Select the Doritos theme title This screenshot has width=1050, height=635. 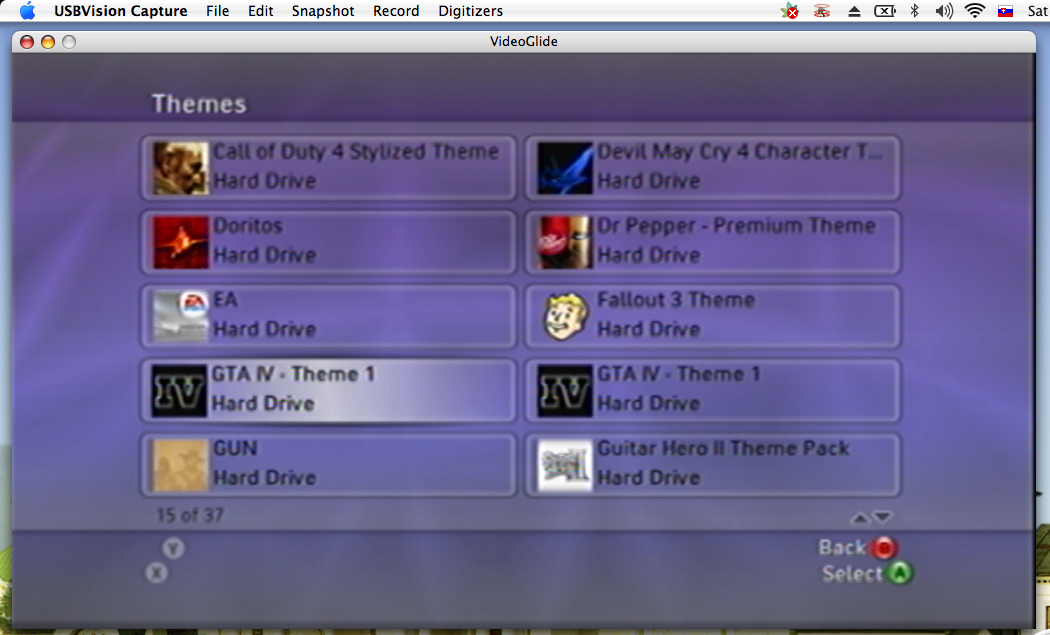248,226
